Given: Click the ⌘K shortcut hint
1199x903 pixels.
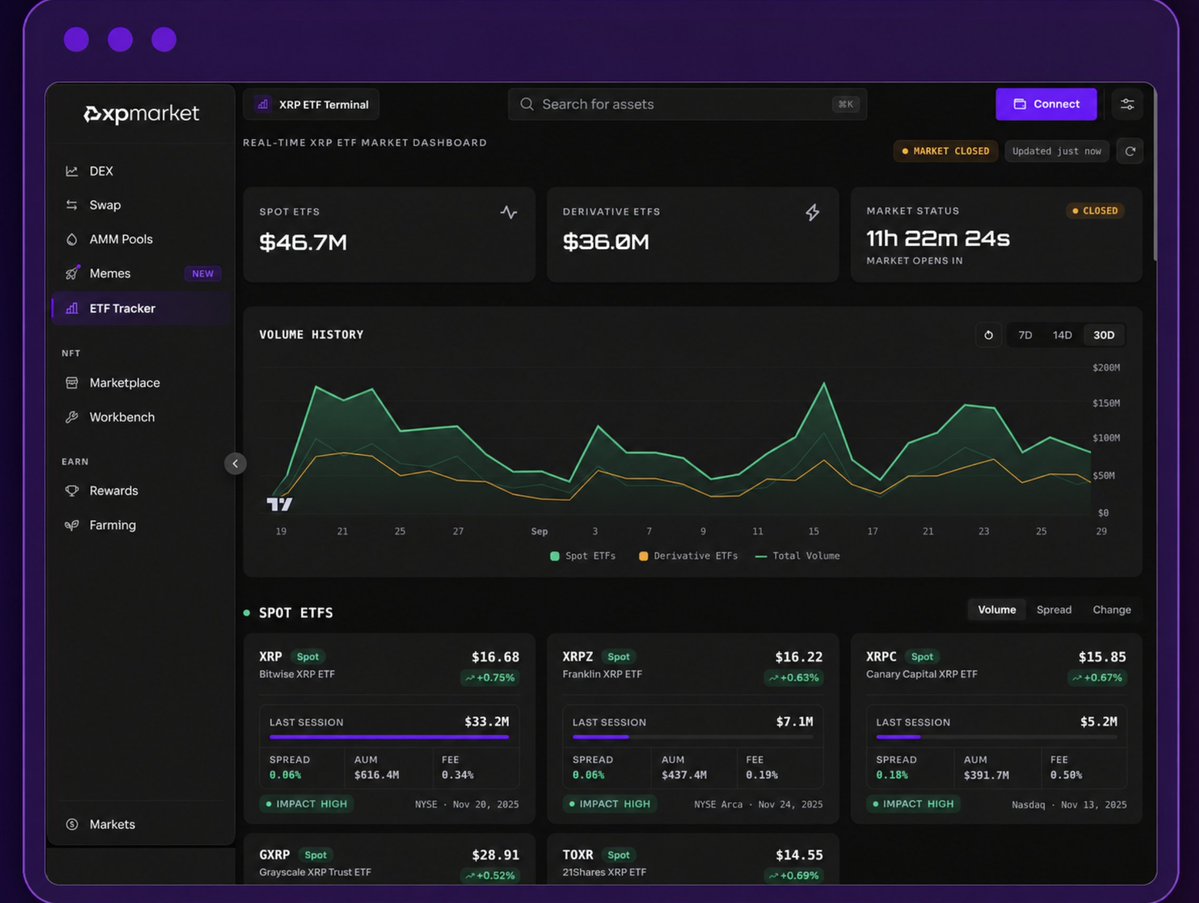Looking at the screenshot, I should pos(845,104).
